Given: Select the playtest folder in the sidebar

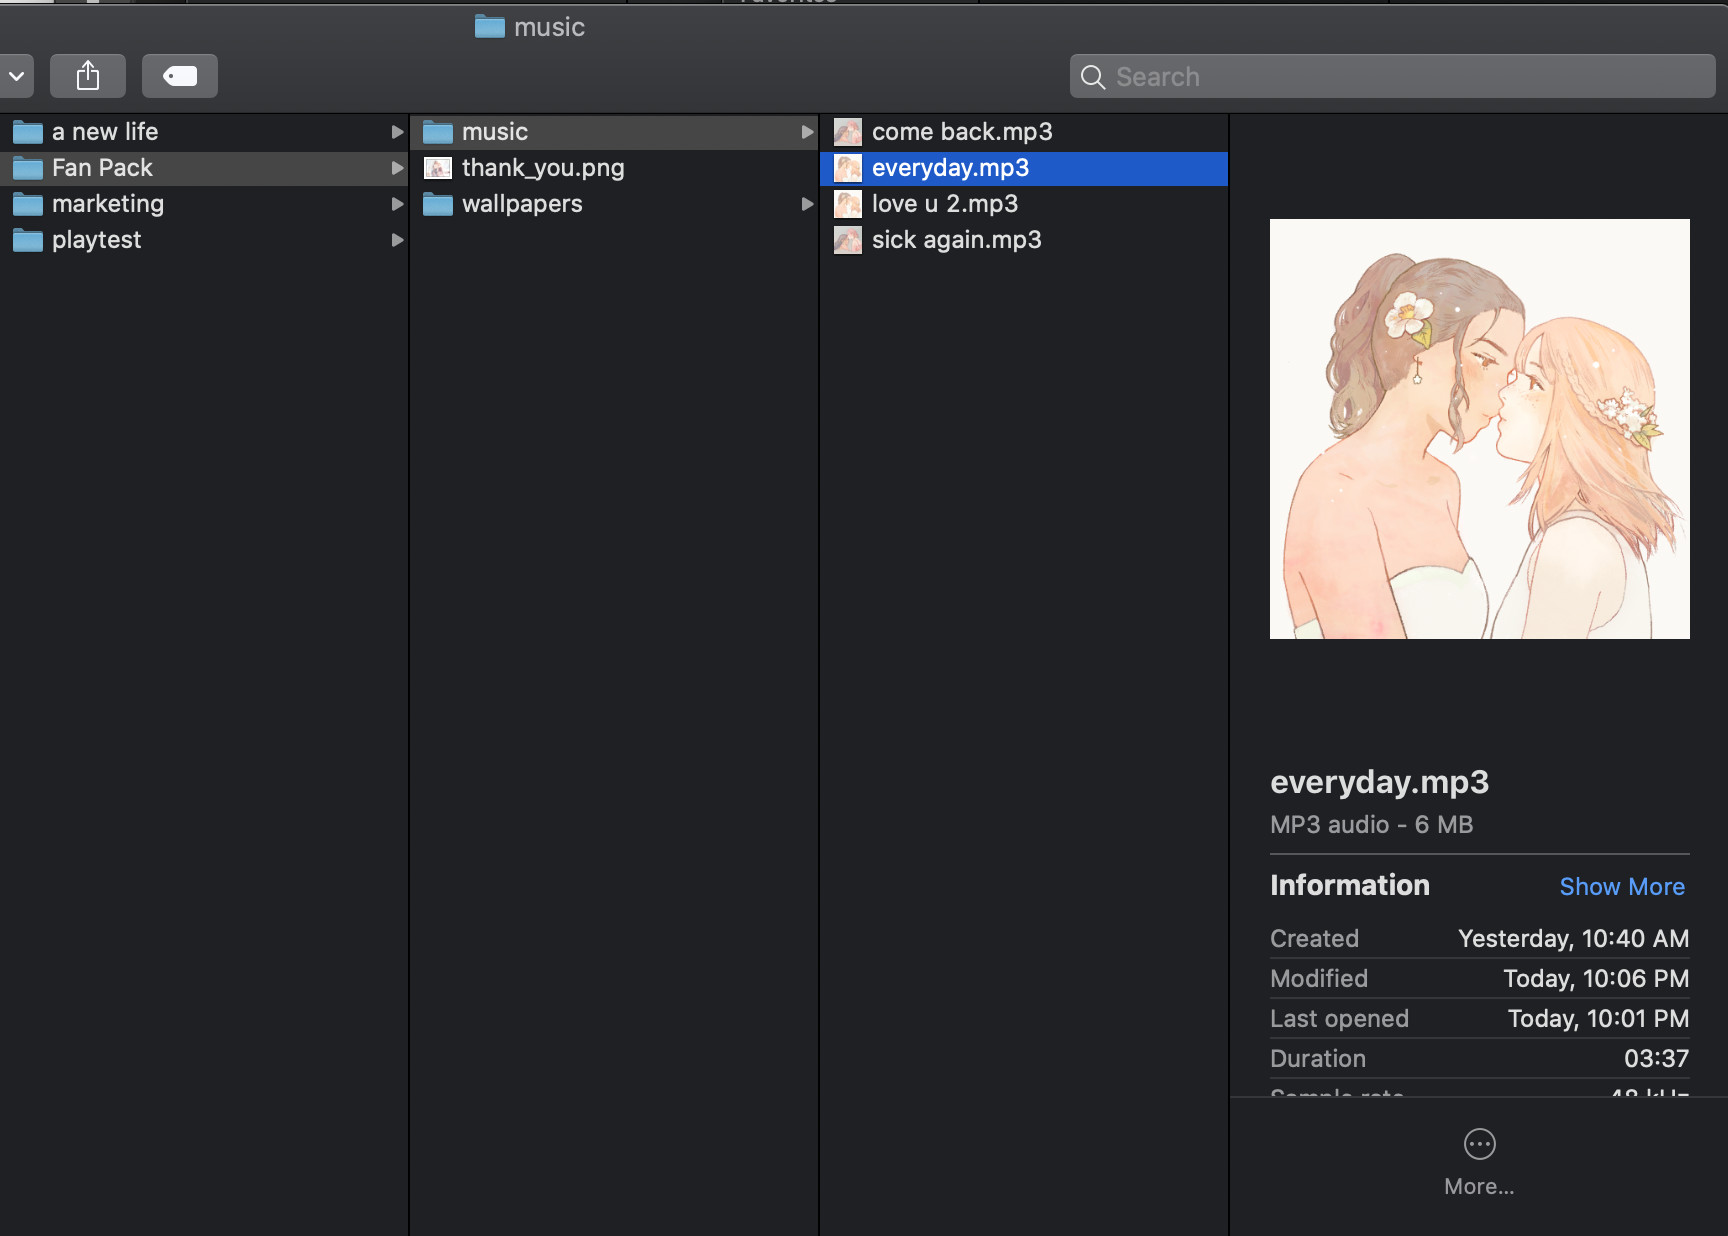Looking at the screenshot, I should pos(96,240).
